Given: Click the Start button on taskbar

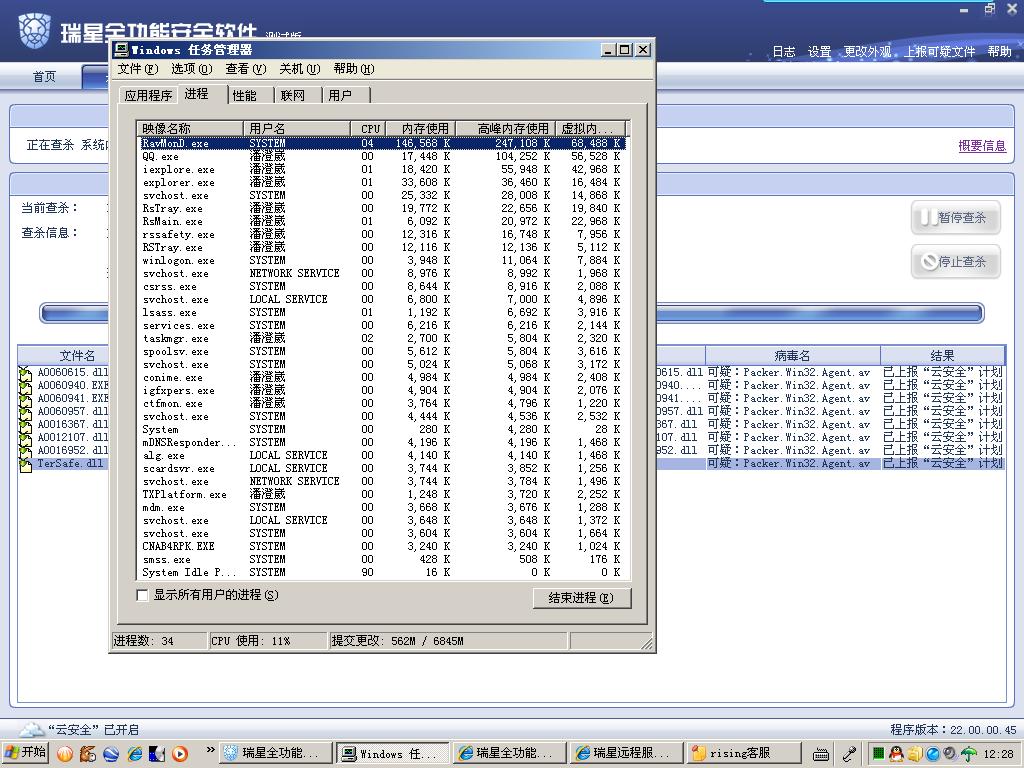Looking at the screenshot, I should point(26,753).
